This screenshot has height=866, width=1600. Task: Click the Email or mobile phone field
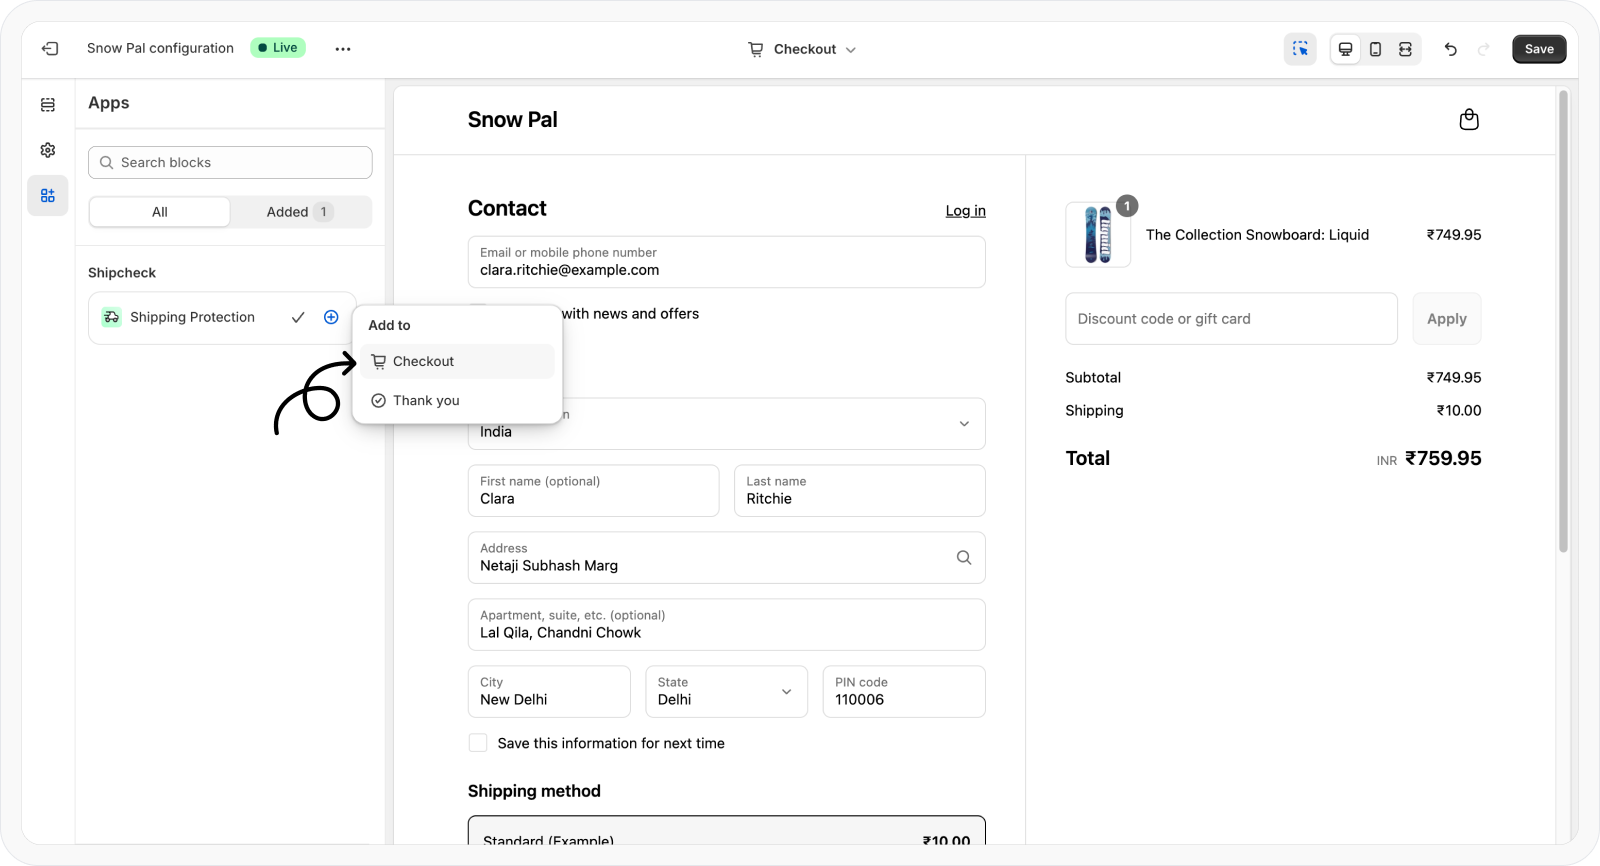point(726,262)
